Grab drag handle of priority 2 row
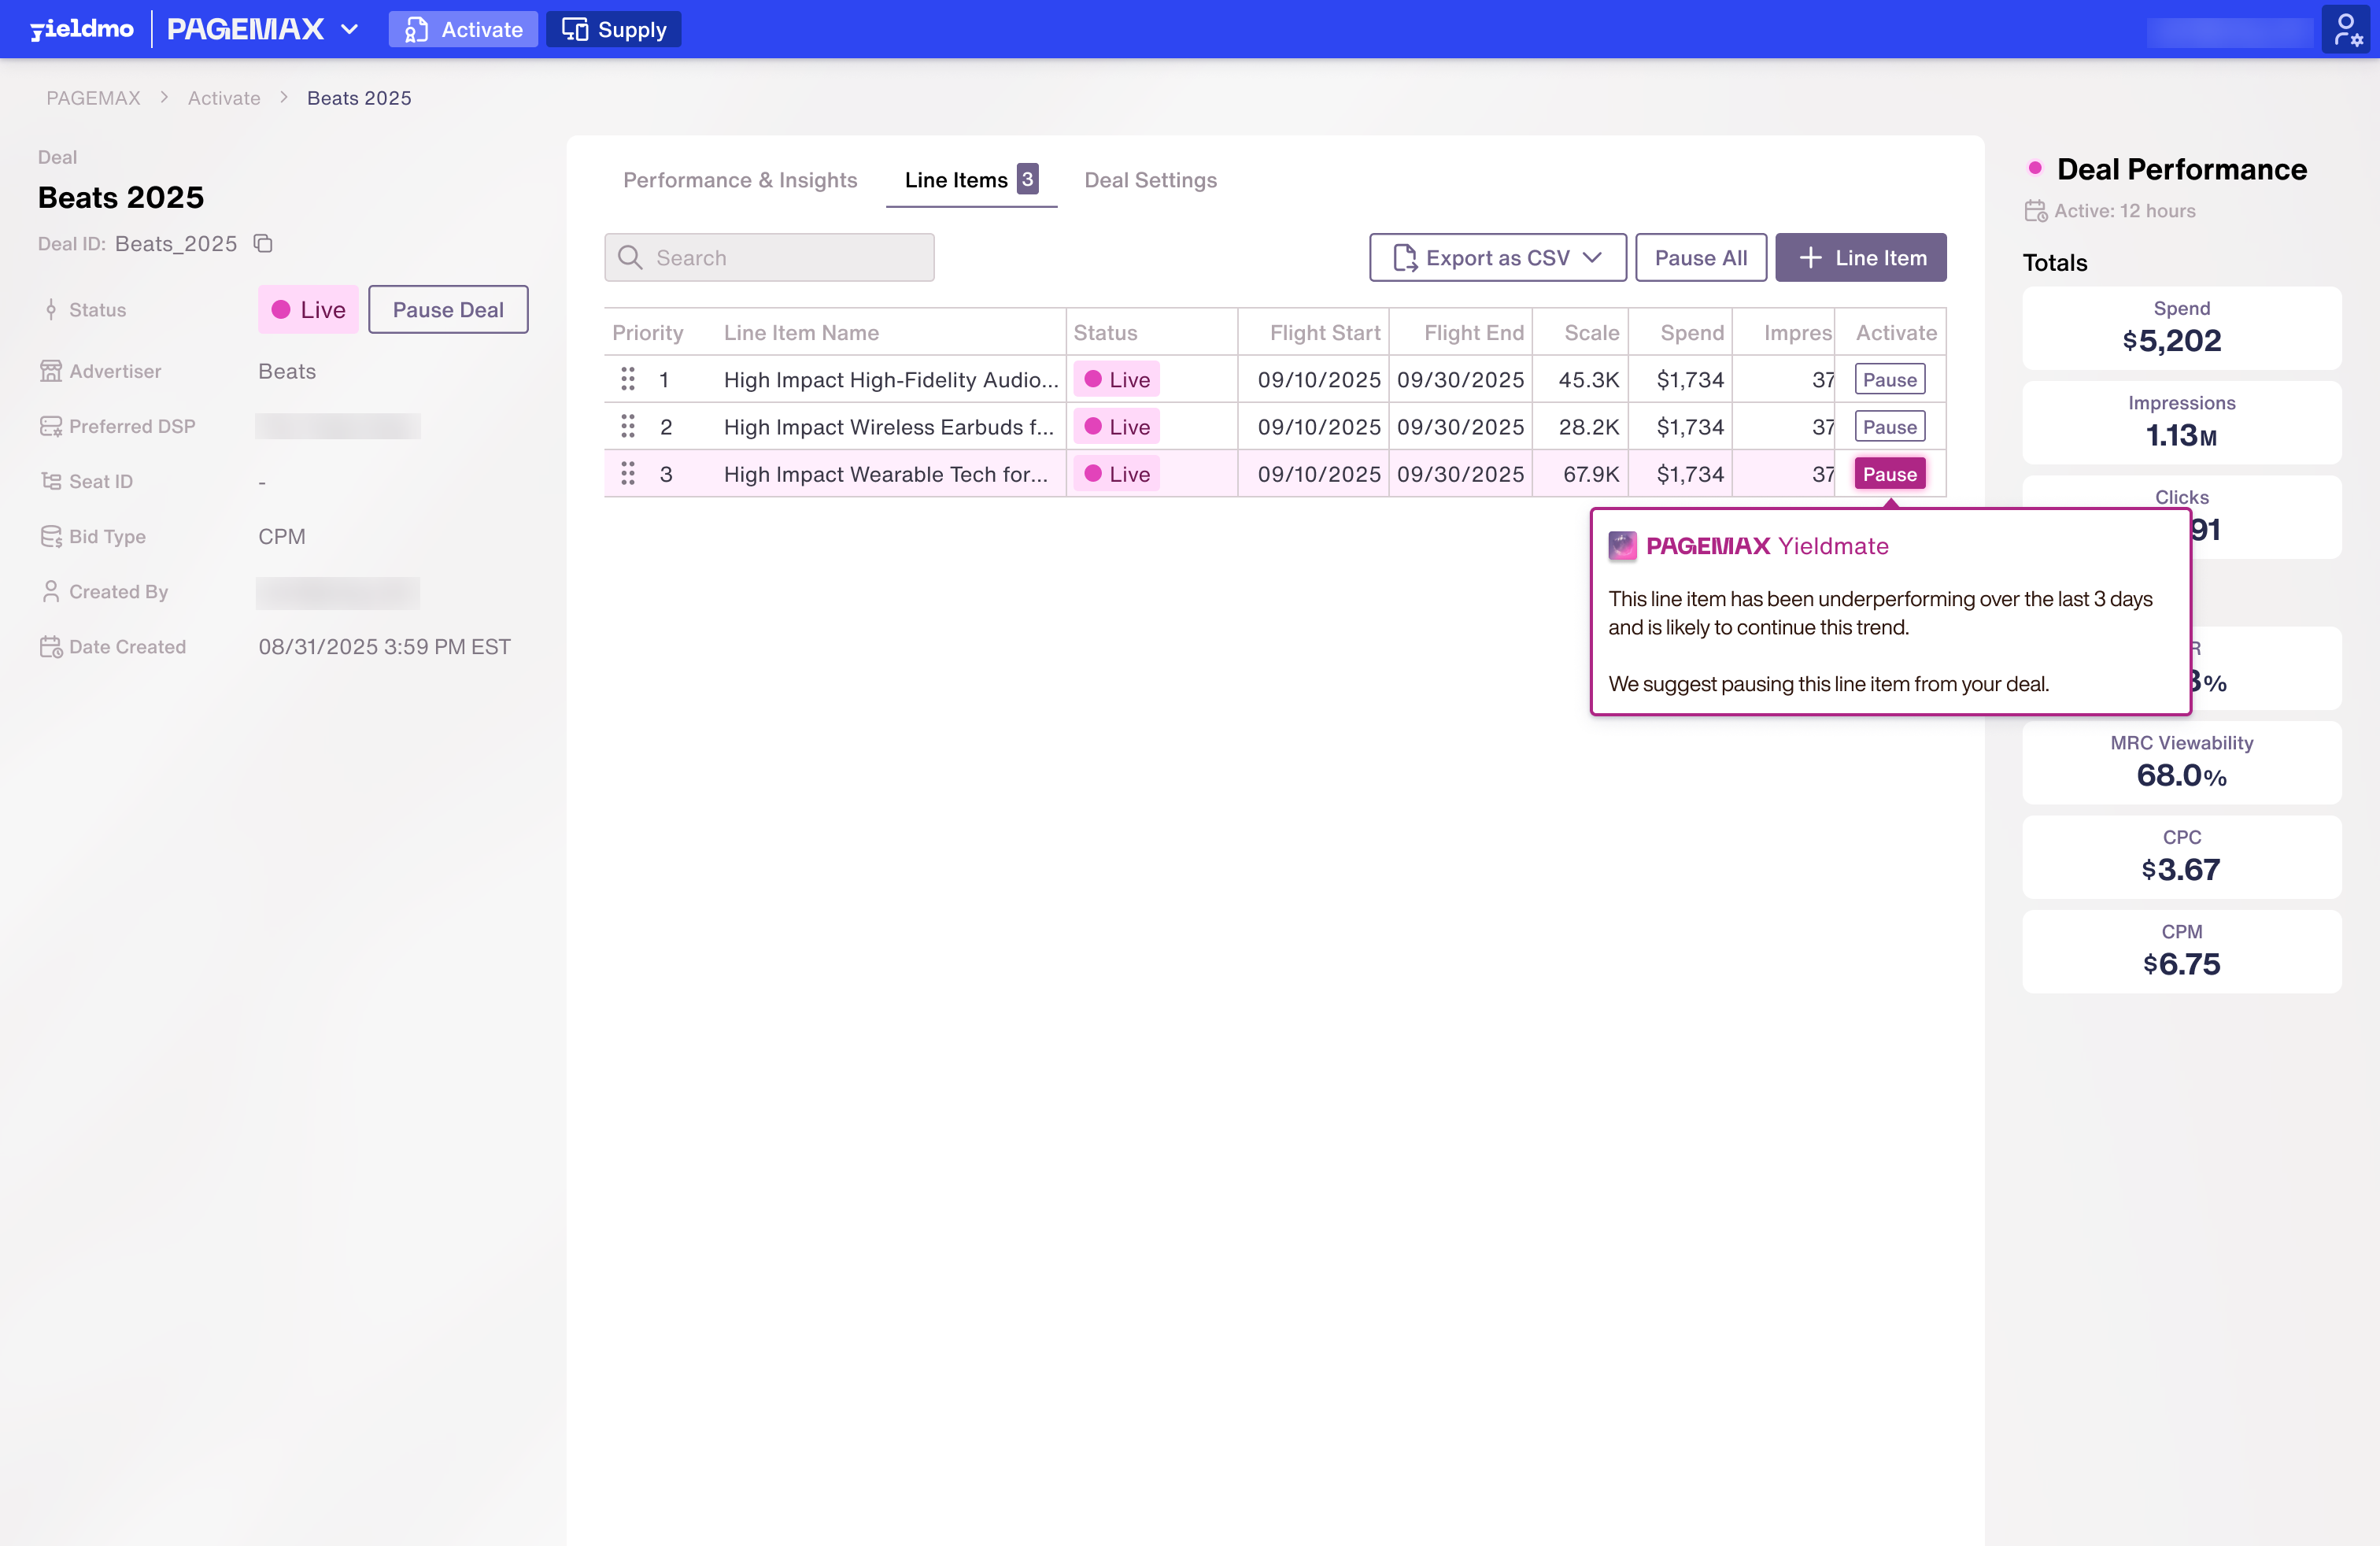This screenshot has height=1546, width=2380. pyautogui.click(x=627, y=427)
